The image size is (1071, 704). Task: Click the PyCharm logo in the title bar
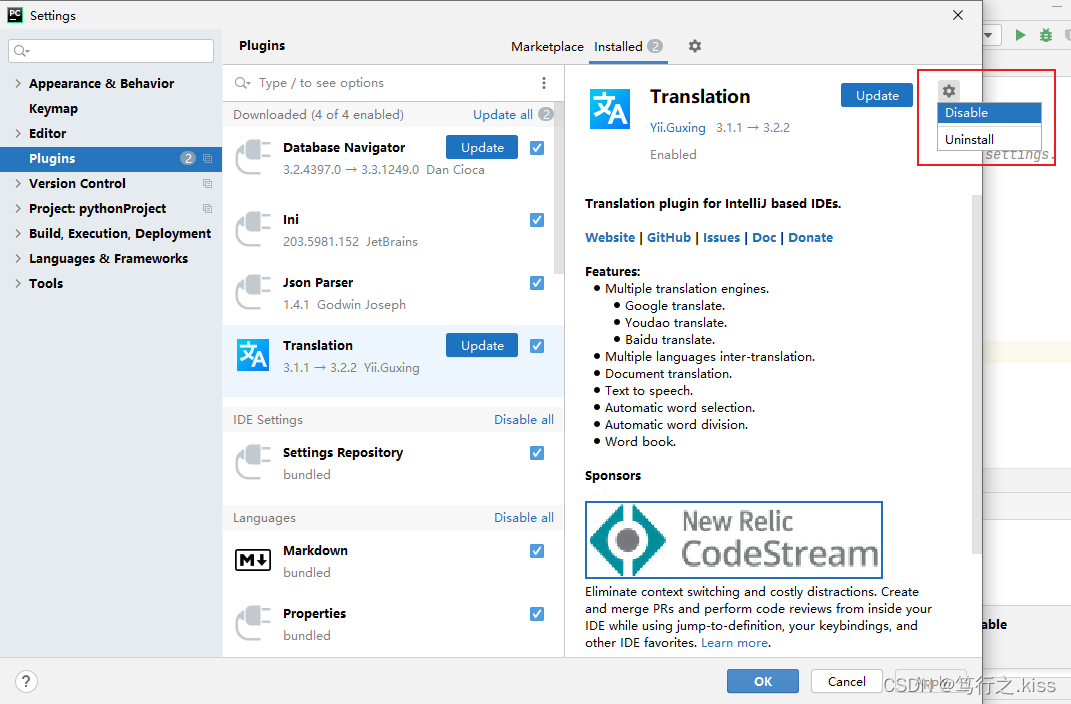(15, 15)
